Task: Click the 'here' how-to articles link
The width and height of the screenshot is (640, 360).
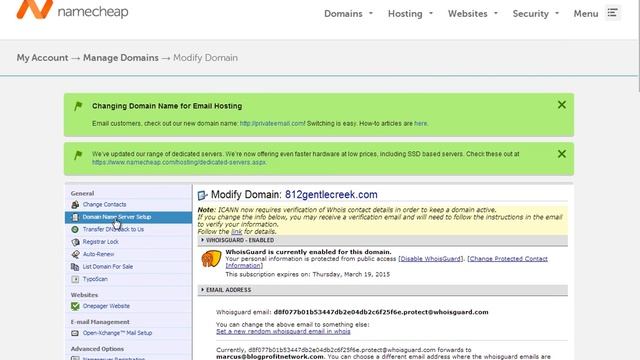Action: click(x=420, y=123)
